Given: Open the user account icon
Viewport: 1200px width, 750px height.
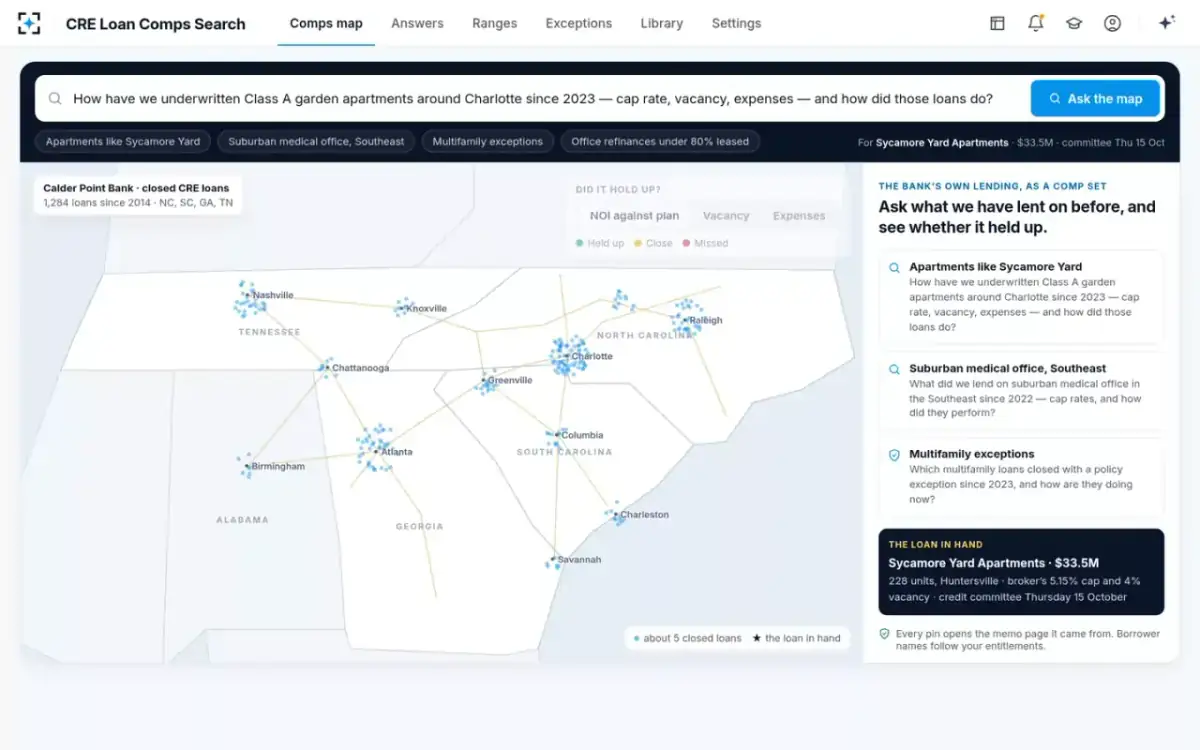Looking at the screenshot, I should tap(1112, 23).
